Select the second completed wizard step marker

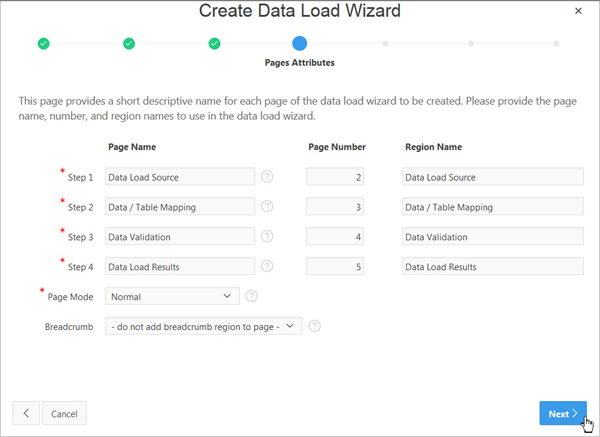[x=129, y=44]
